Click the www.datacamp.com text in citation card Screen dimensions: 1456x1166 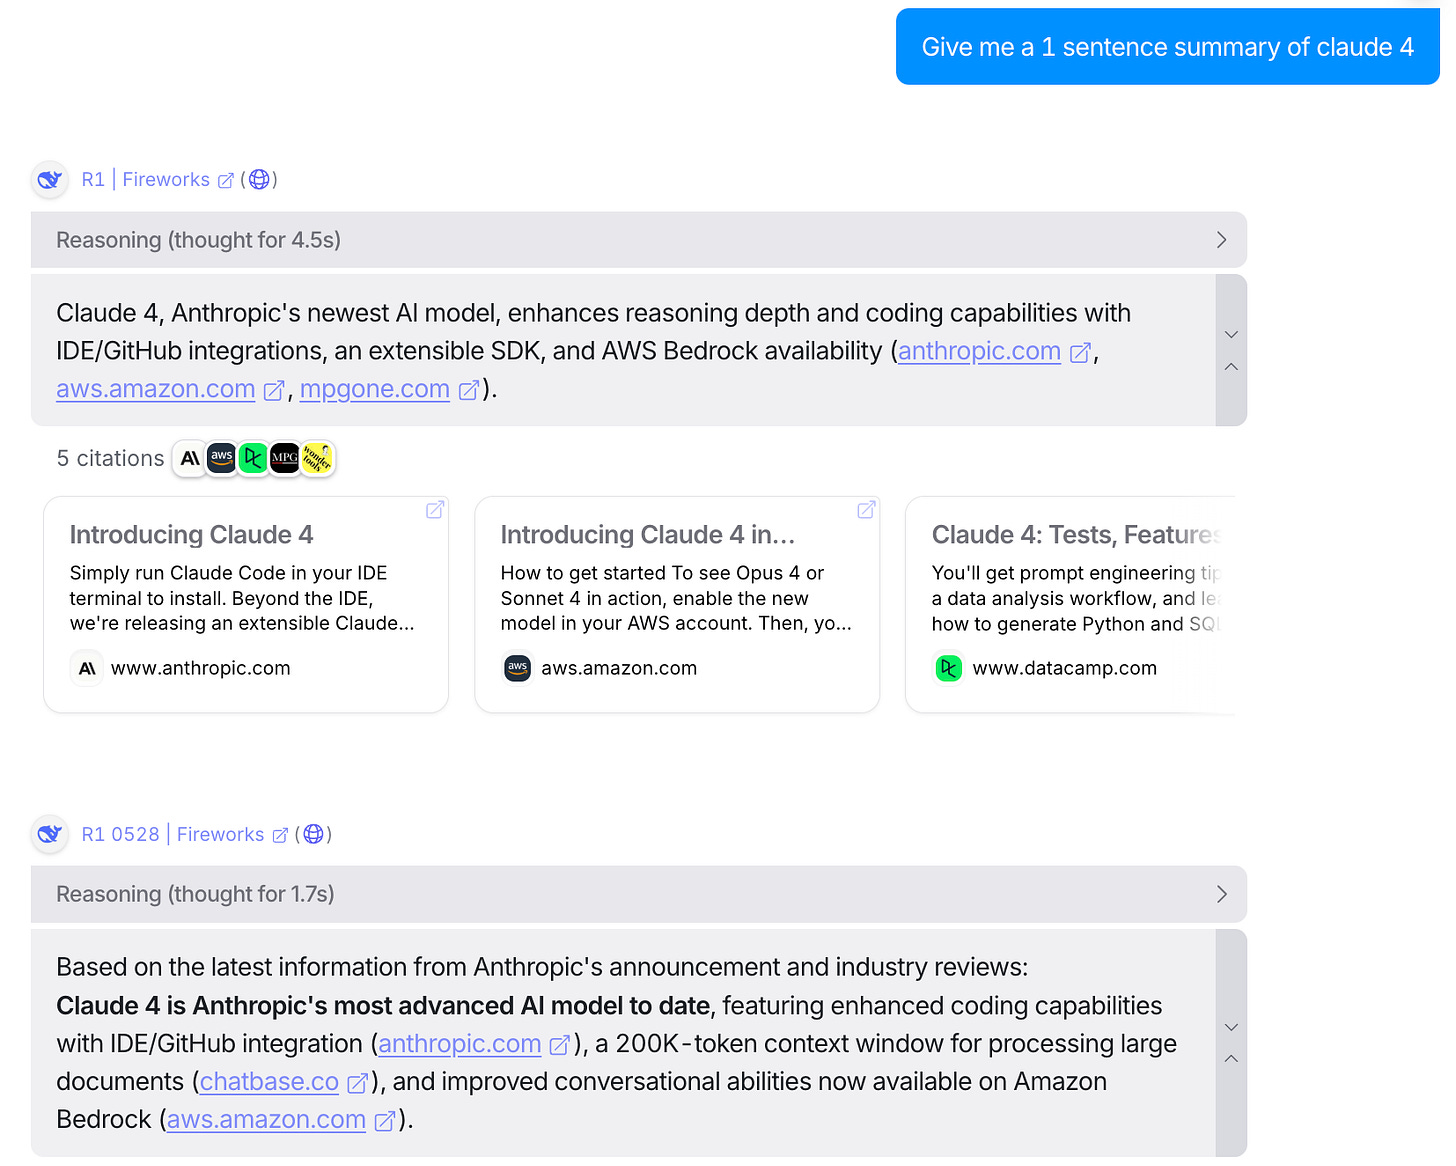pyautogui.click(x=1065, y=668)
